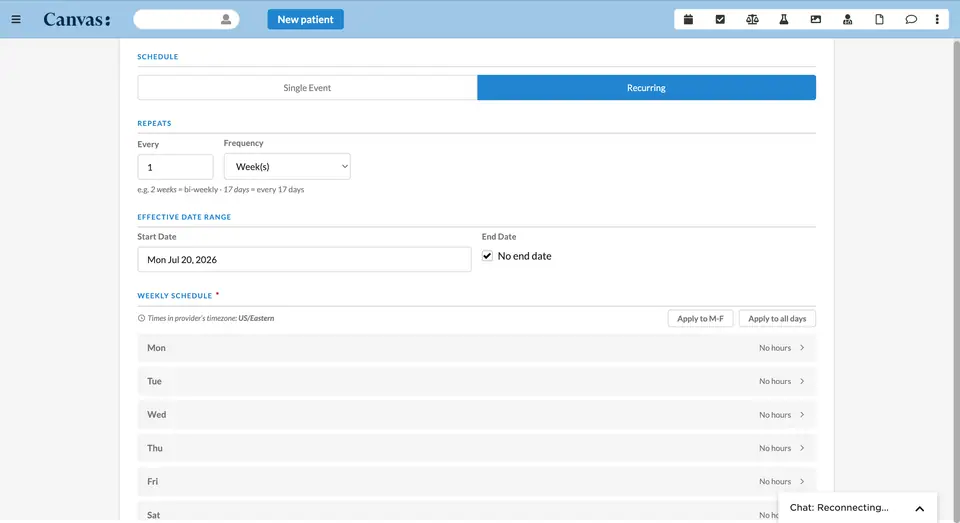Open the vertical three-dot more menu
Viewport: 960px width, 523px height.
tap(937, 20)
